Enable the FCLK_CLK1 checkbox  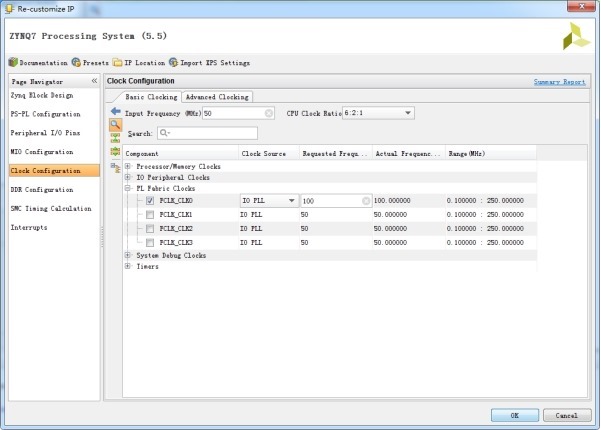tap(150, 215)
